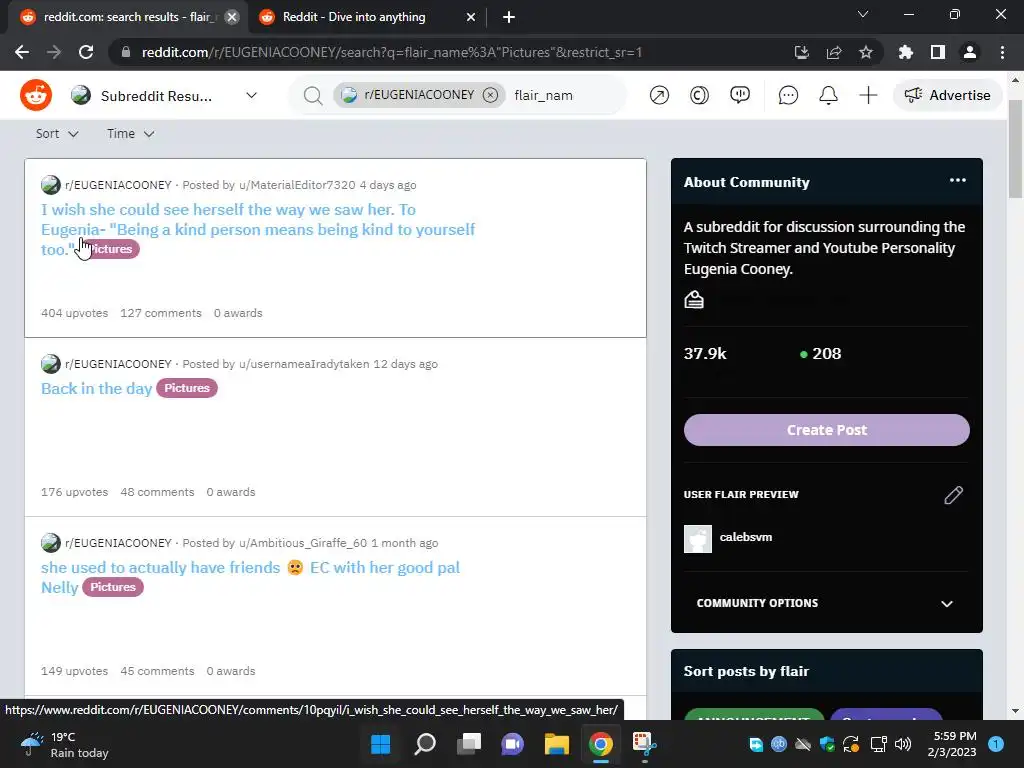Go back to previous page
The width and height of the screenshot is (1024, 768).
pos(22,52)
